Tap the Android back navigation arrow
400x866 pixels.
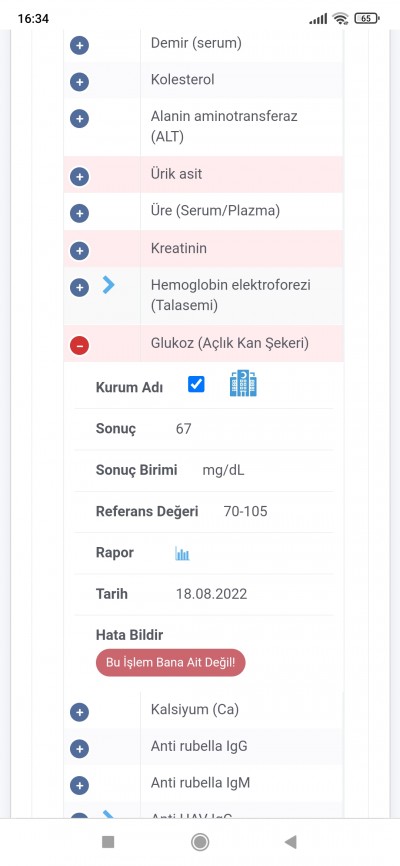[x=291, y=842]
